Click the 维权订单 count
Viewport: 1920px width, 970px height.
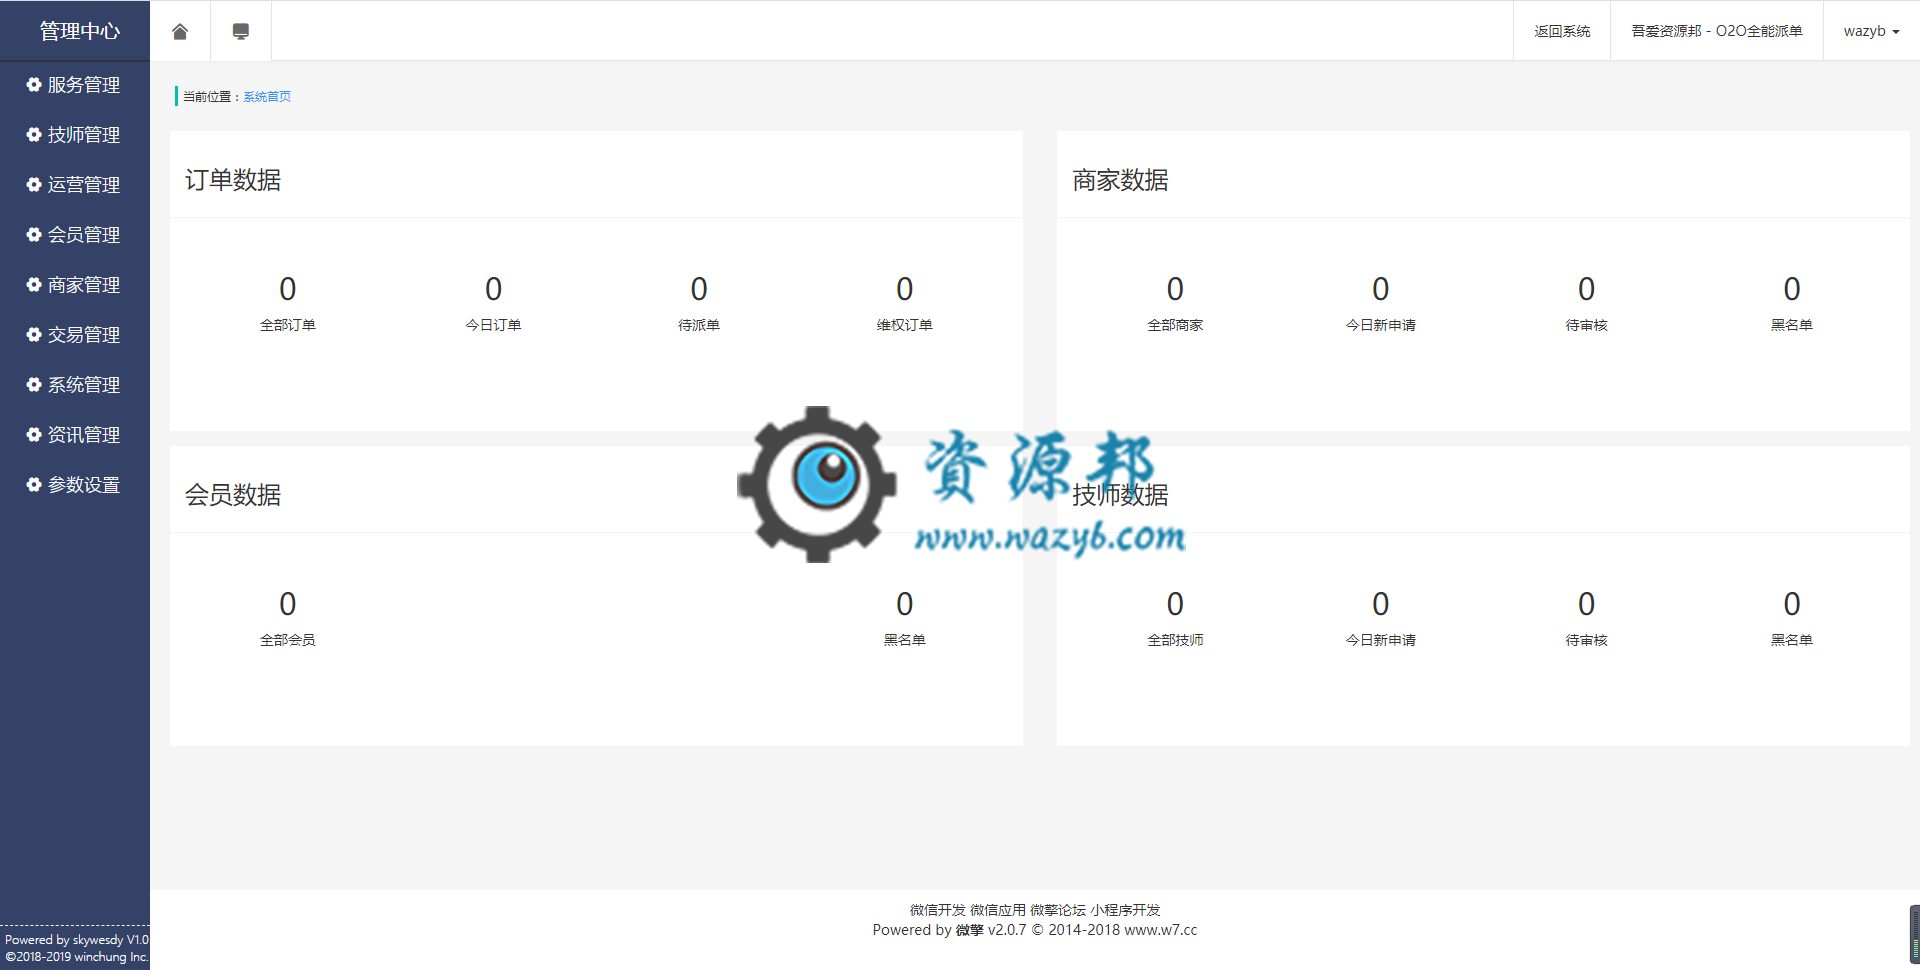click(x=905, y=289)
